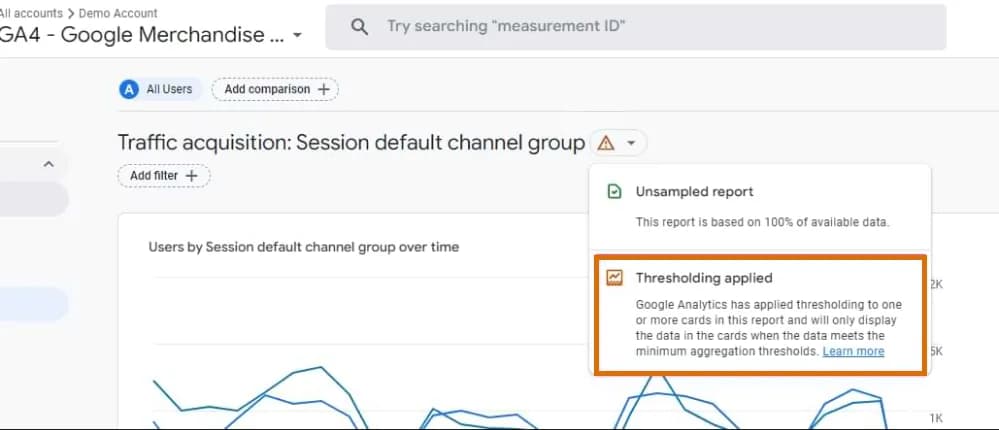Click the search magnifier icon
The image size is (999, 430).
click(x=359, y=27)
